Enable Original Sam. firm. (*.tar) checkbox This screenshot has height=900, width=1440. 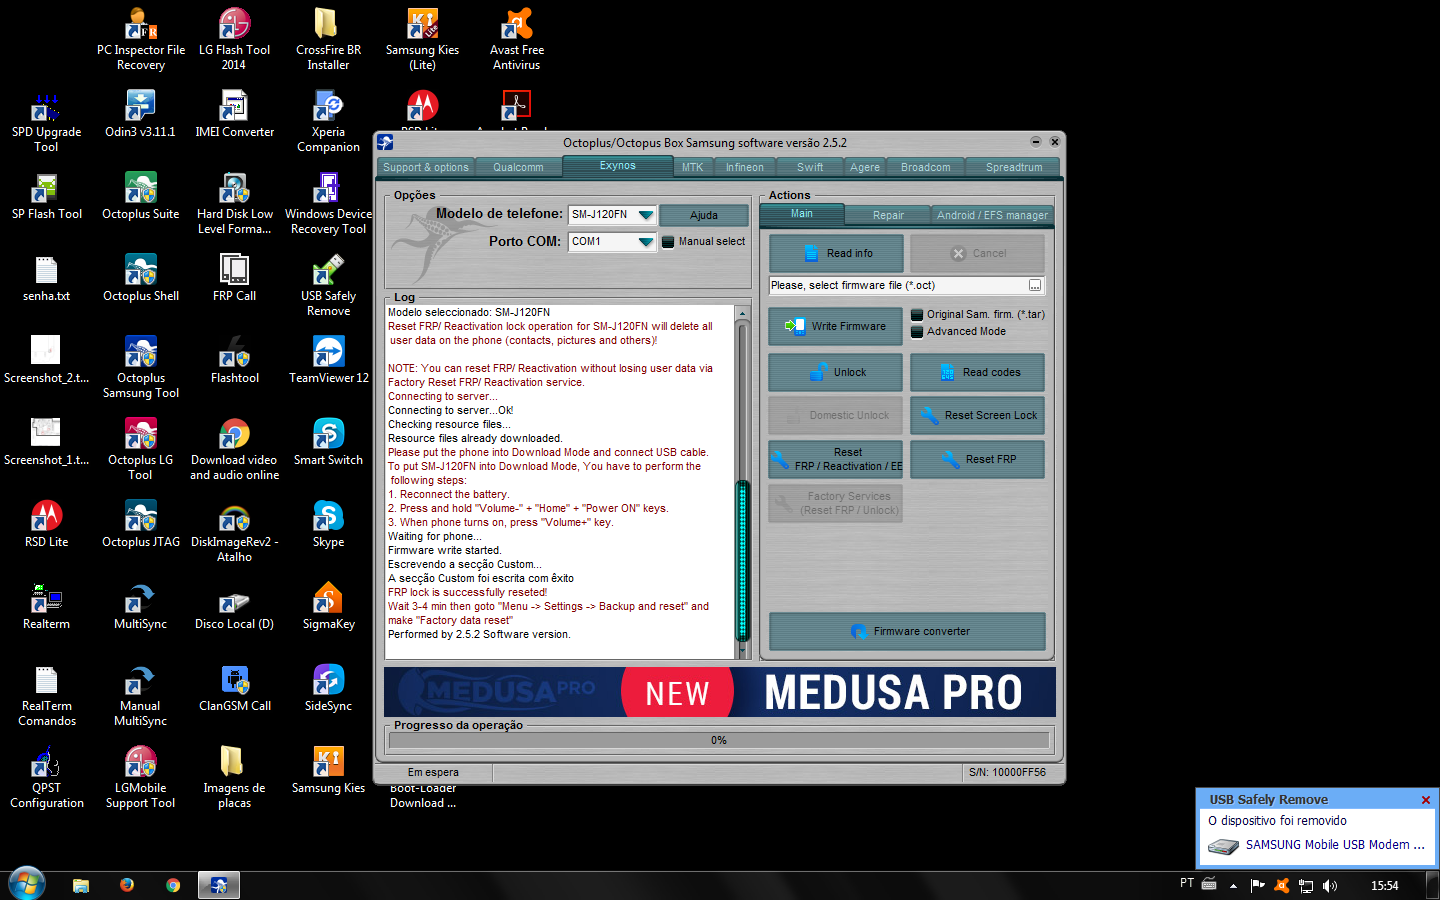coord(917,314)
